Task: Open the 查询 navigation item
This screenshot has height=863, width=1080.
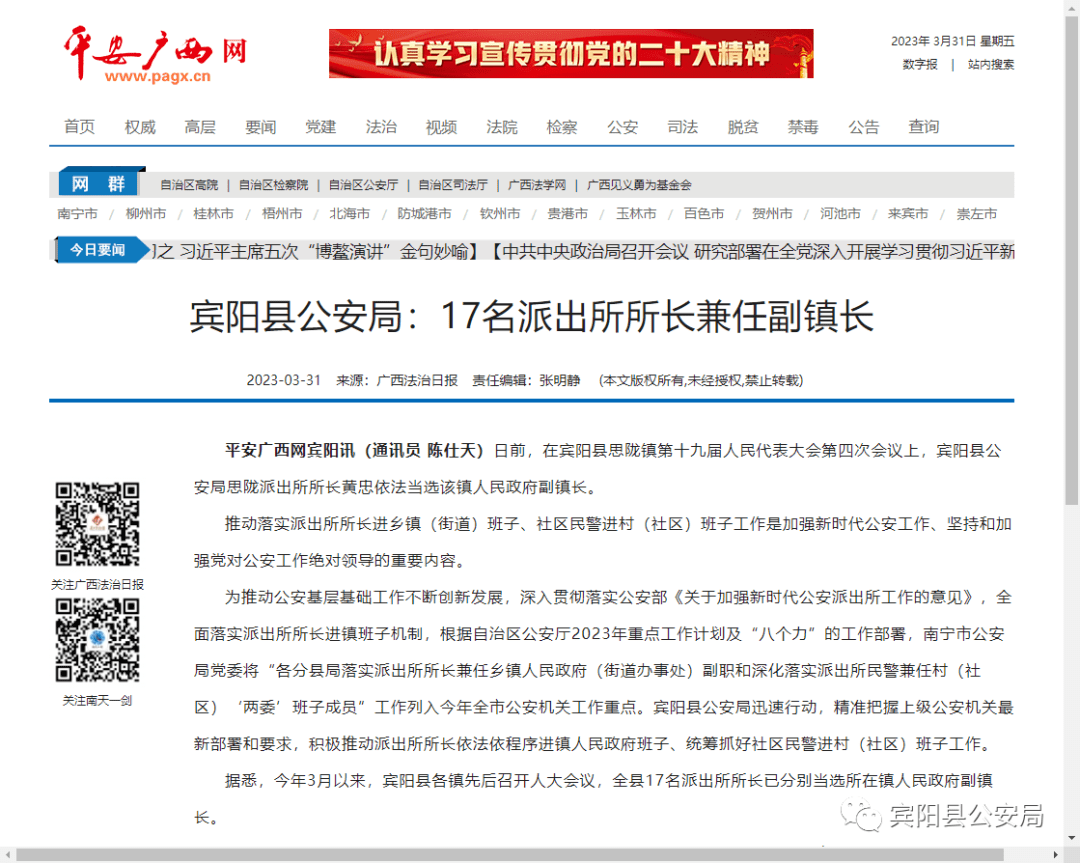Action: pyautogui.click(x=923, y=127)
